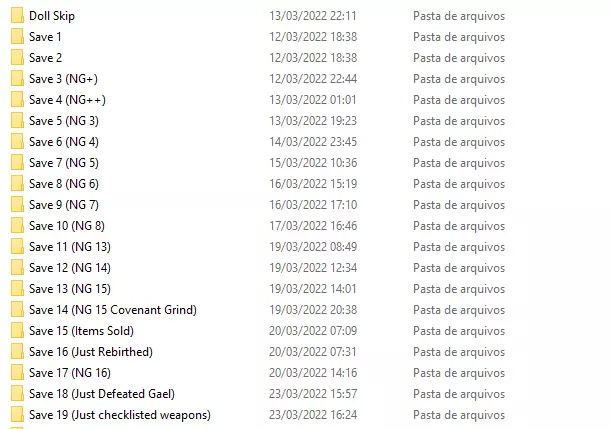
Task: Click the Save 10 (NG 8) folder icon
Action: [17, 226]
